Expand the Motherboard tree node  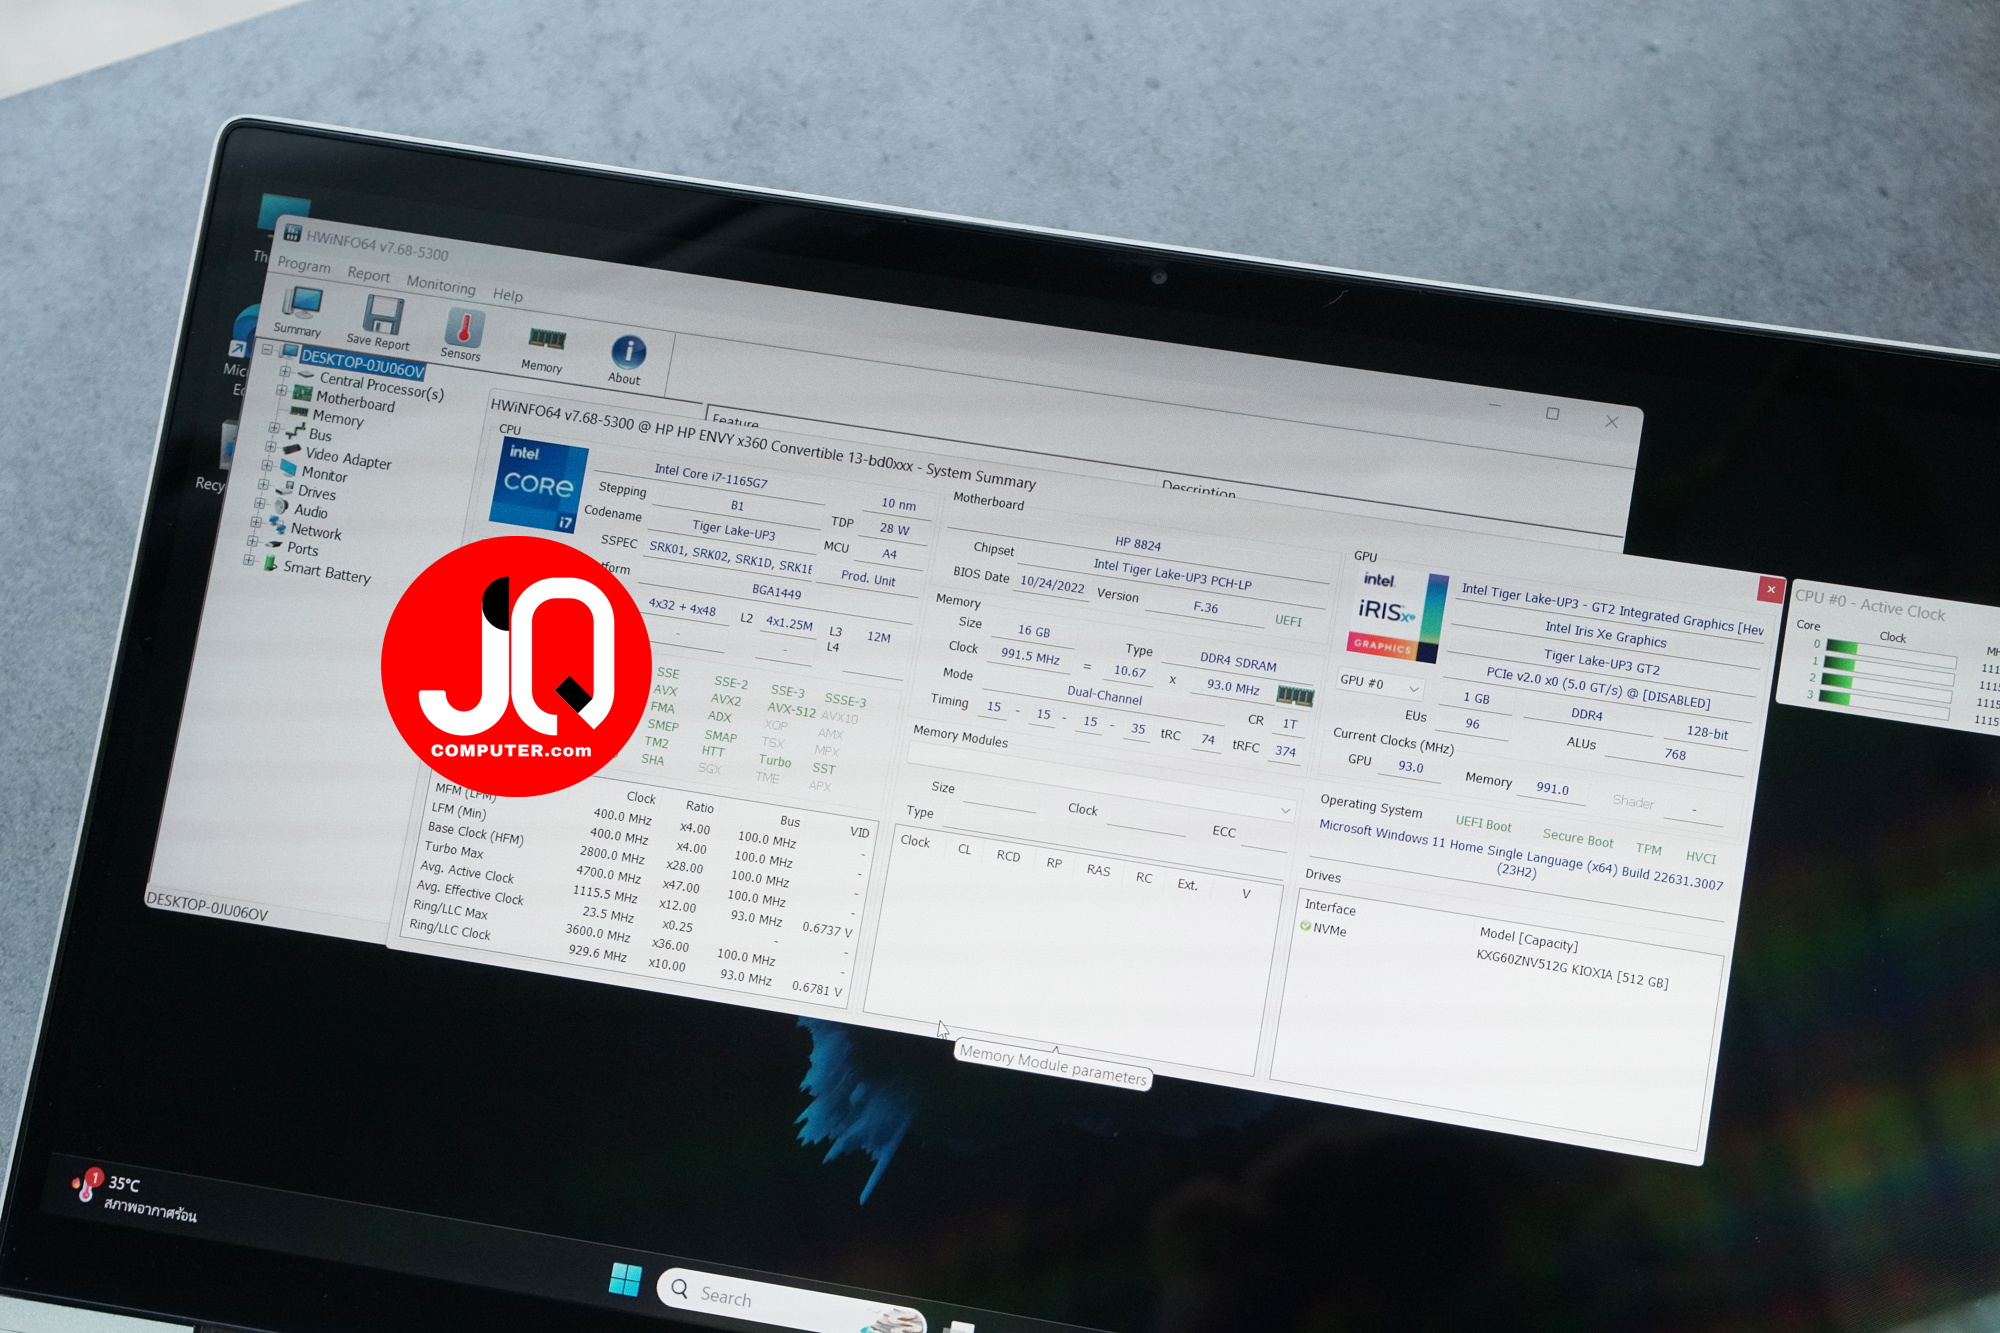[282, 390]
